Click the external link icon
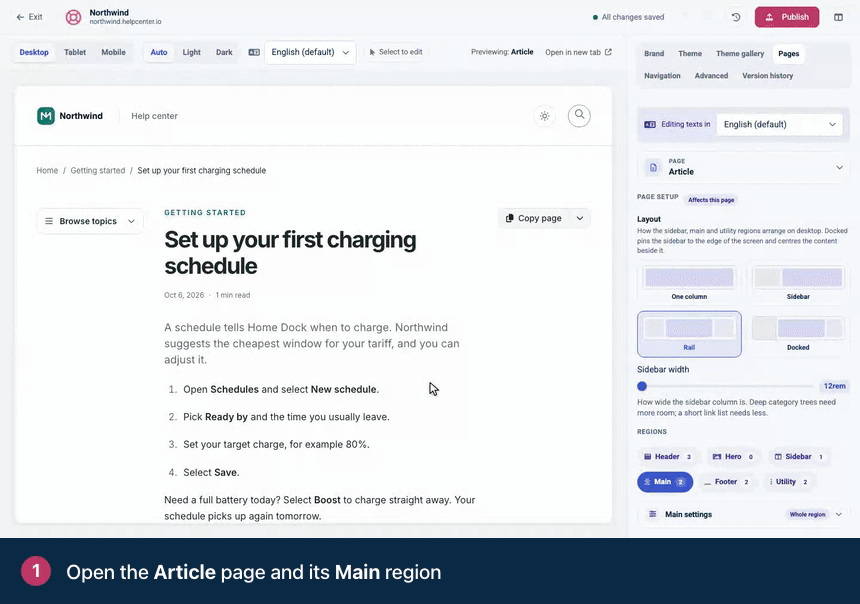Screen dimensions: 860x604 [608, 52]
